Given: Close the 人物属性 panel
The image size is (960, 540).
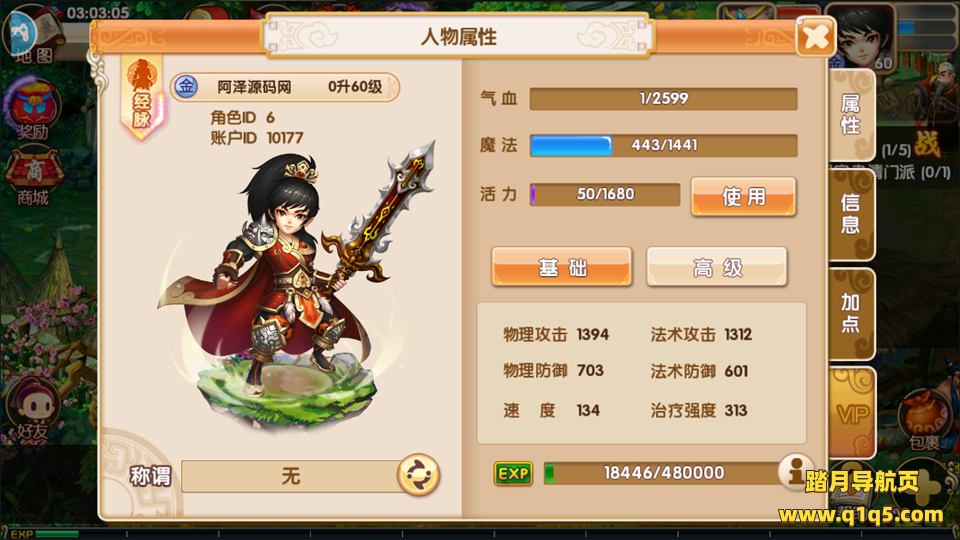Looking at the screenshot, I should (816, 37).
